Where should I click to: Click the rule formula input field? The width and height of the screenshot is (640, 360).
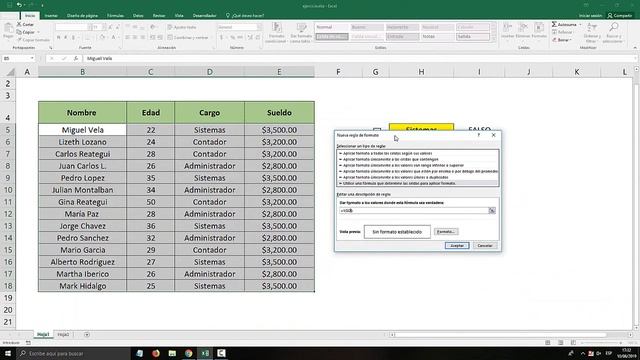414,211
